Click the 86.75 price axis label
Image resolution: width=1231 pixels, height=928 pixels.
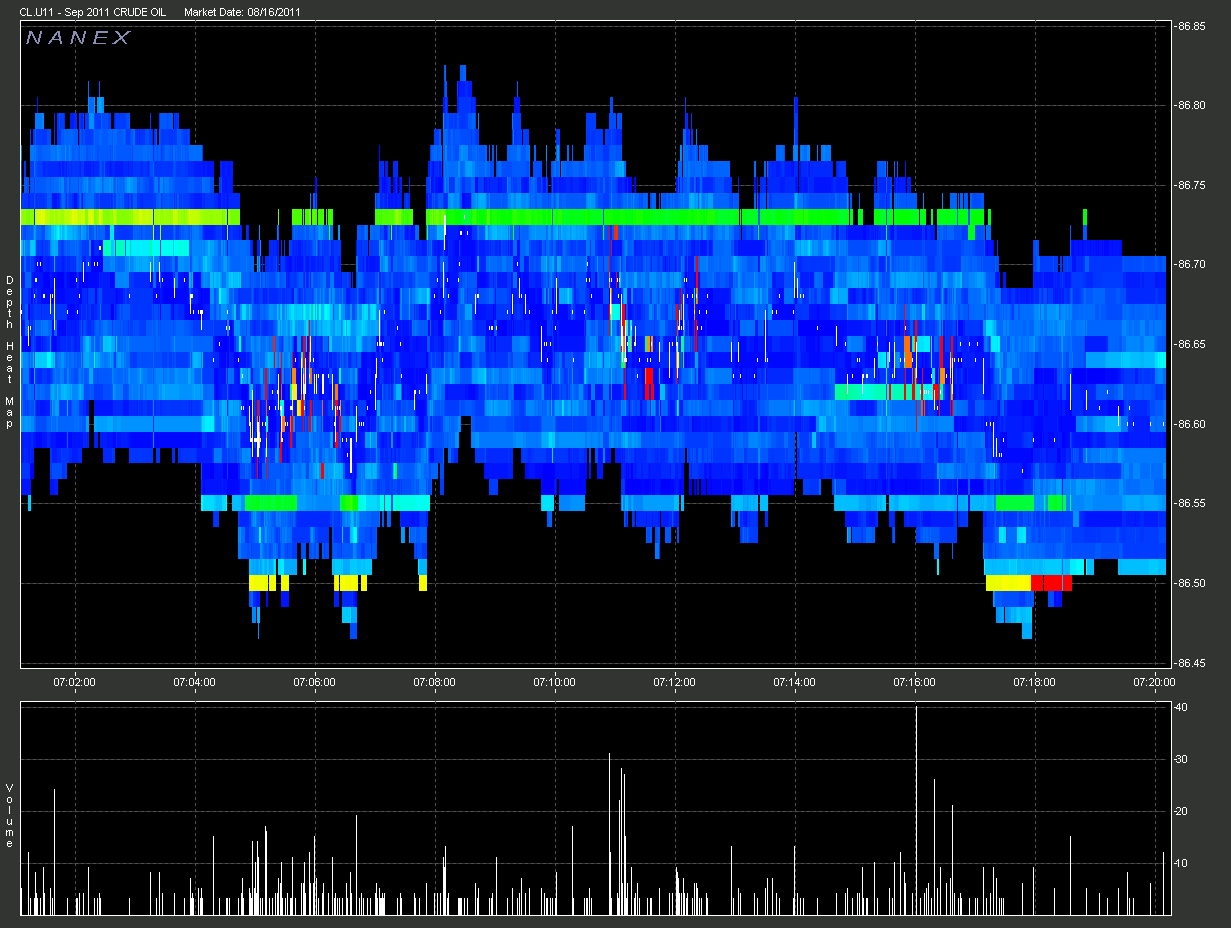coord(1191,185)
